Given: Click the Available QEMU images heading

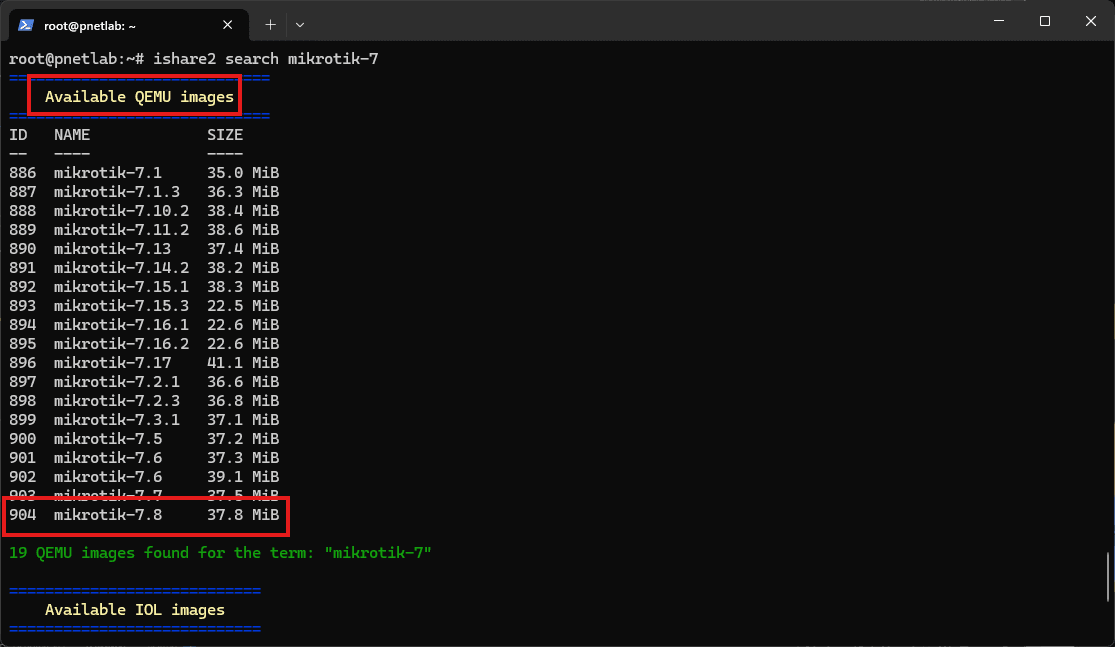Looking at the screenshot, I should tap(139, 97).
